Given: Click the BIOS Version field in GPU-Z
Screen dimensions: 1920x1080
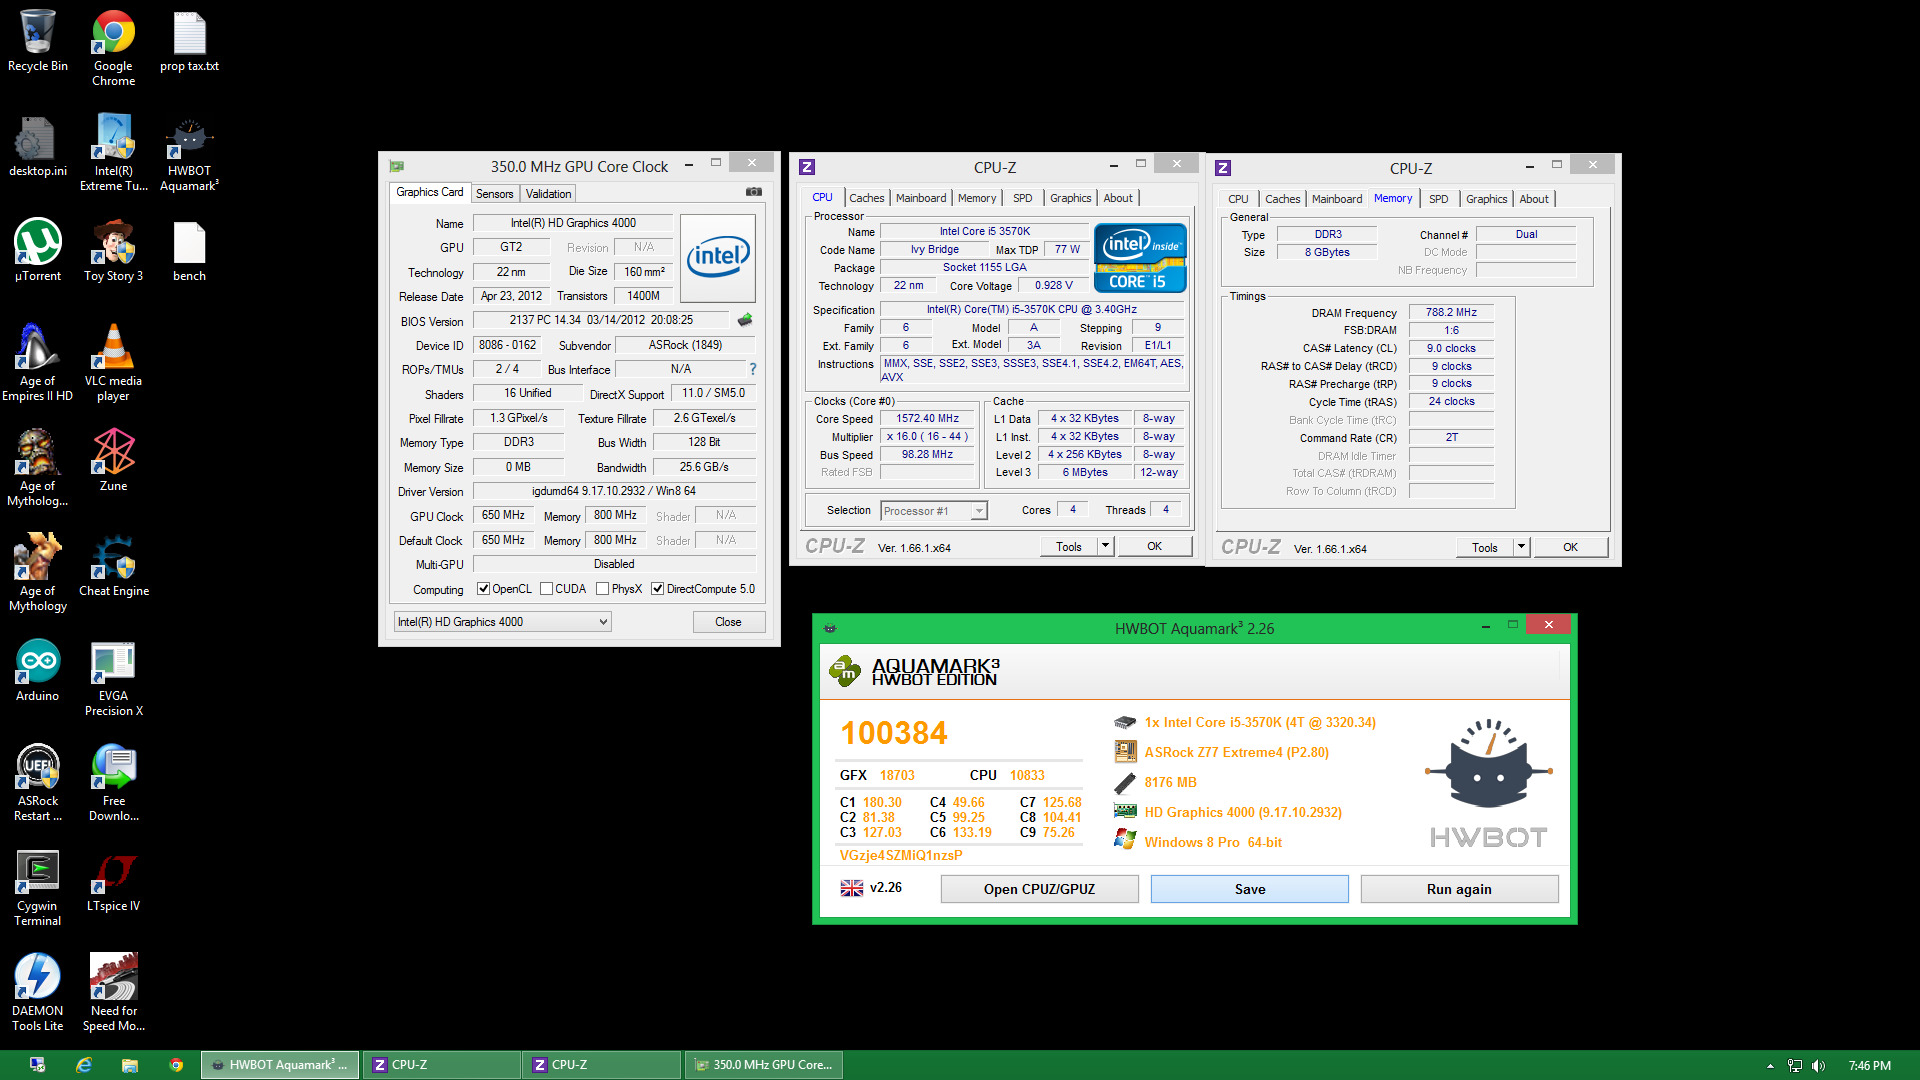Looking at the screenshot, I should (x=601, y=320).
